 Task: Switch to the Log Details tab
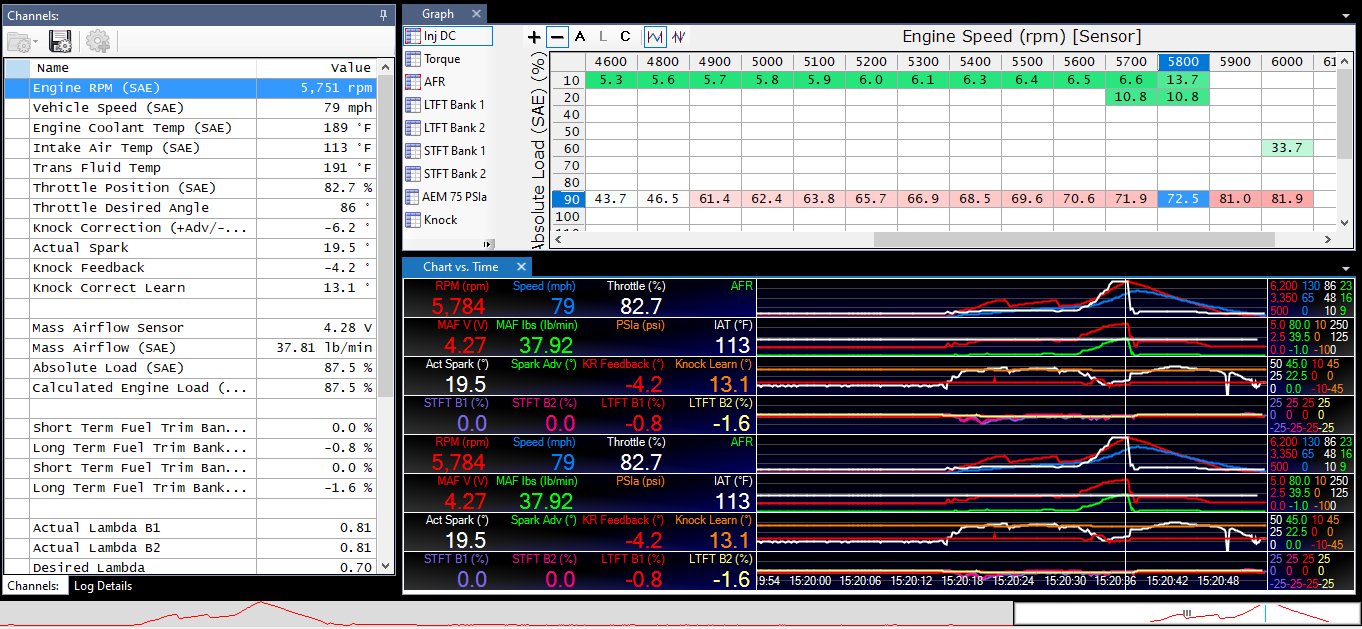(x=103, y=586)
